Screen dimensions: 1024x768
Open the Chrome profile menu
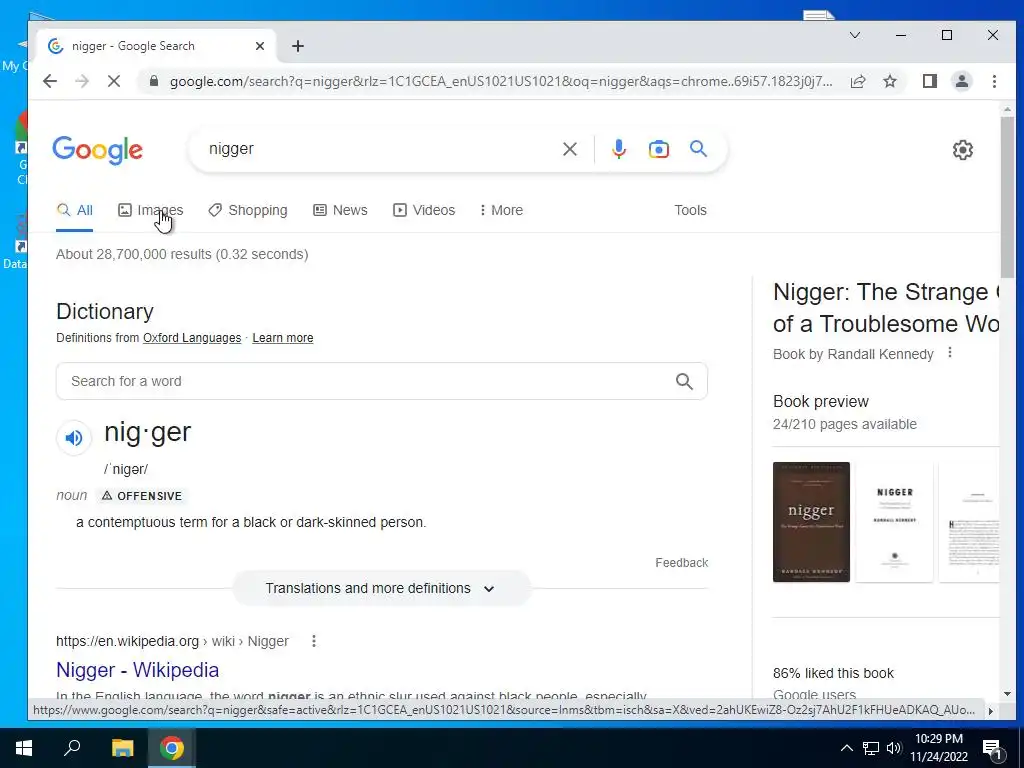pos(961,81)
